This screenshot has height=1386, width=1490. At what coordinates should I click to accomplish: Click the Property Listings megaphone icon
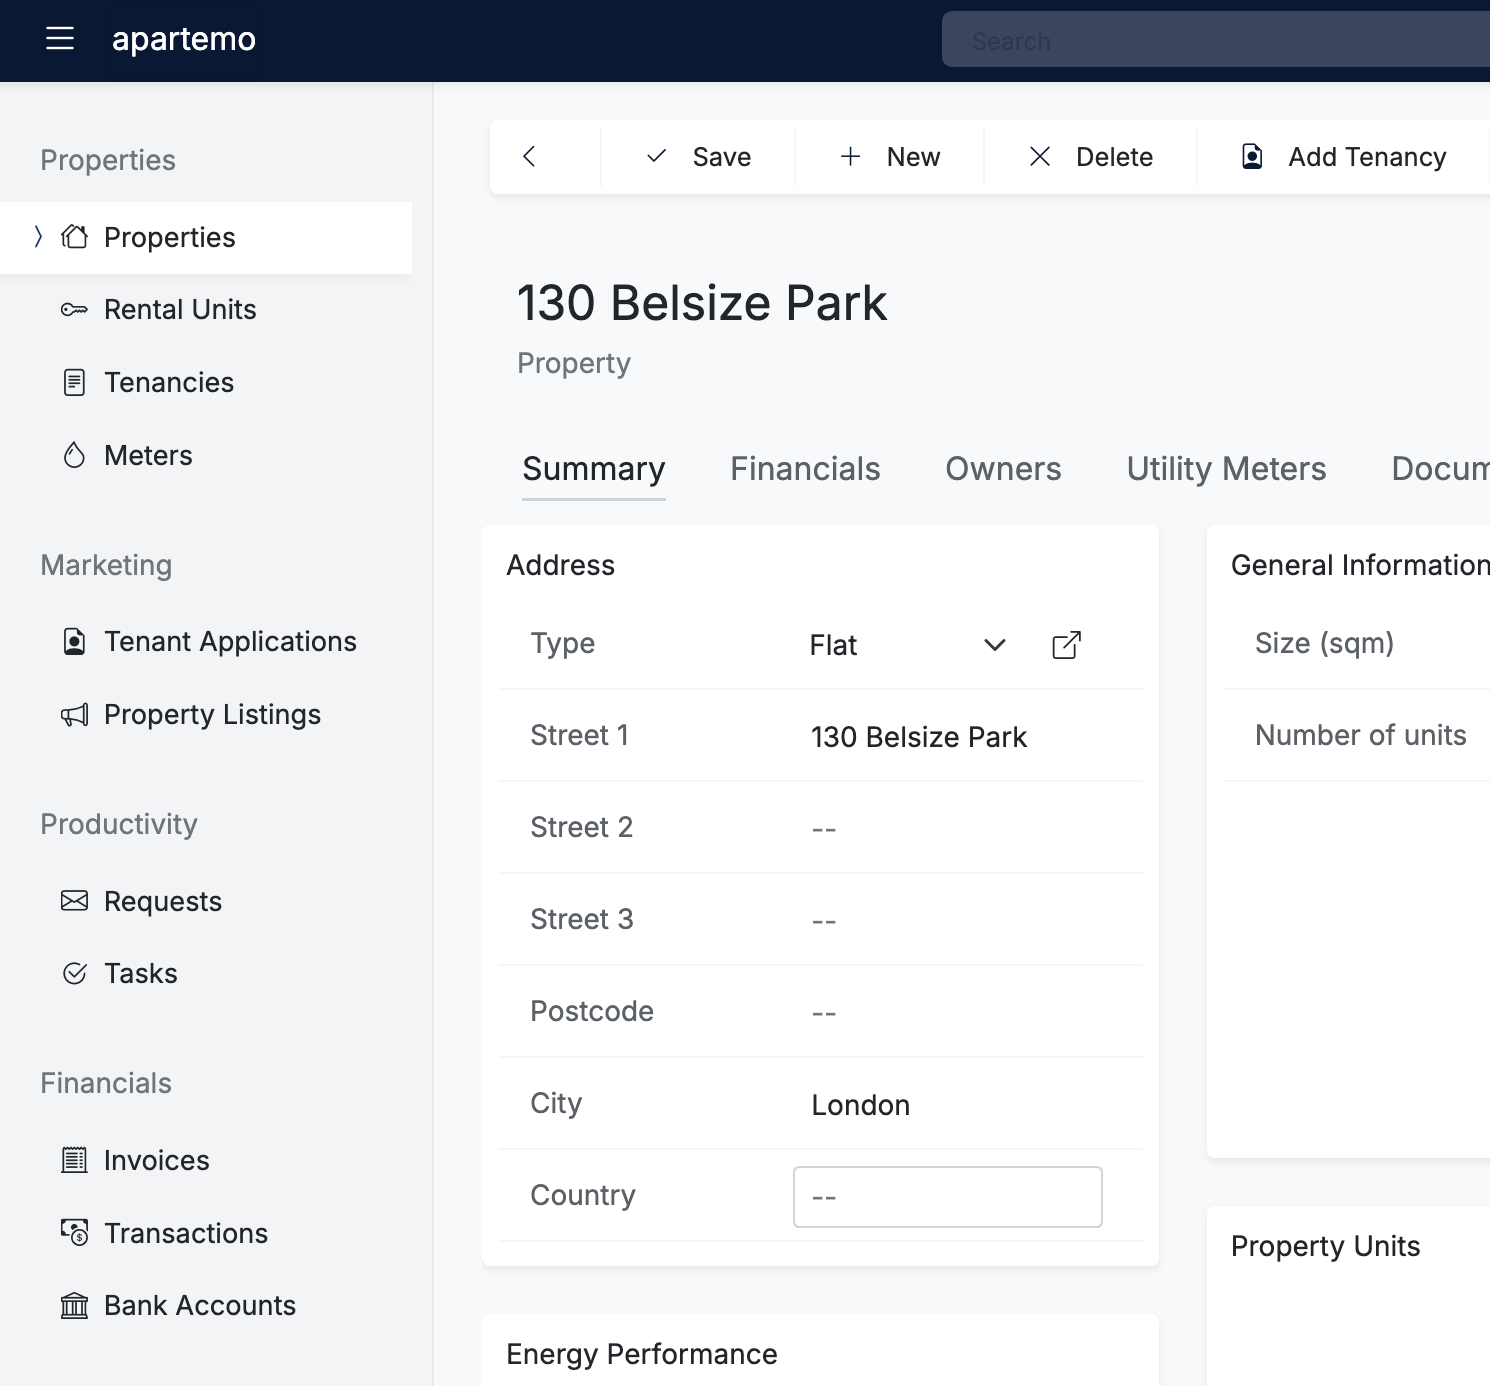point(75,714)
